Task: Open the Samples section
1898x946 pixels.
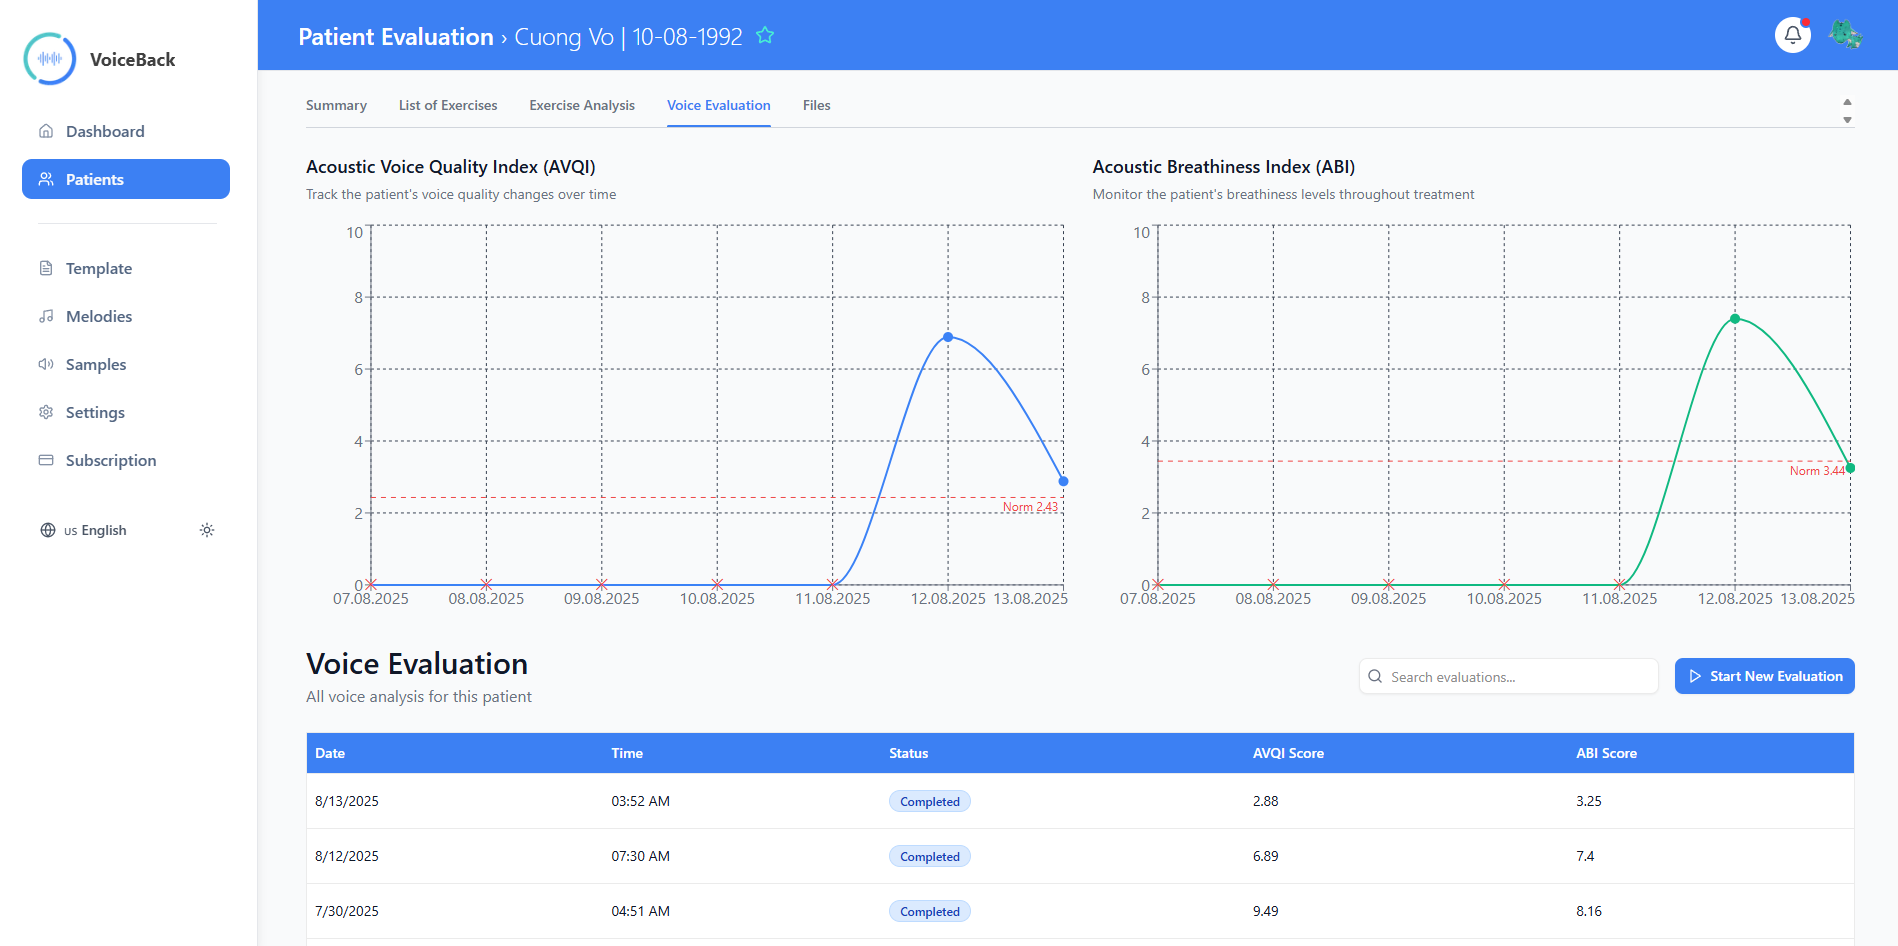Action: 95,364
